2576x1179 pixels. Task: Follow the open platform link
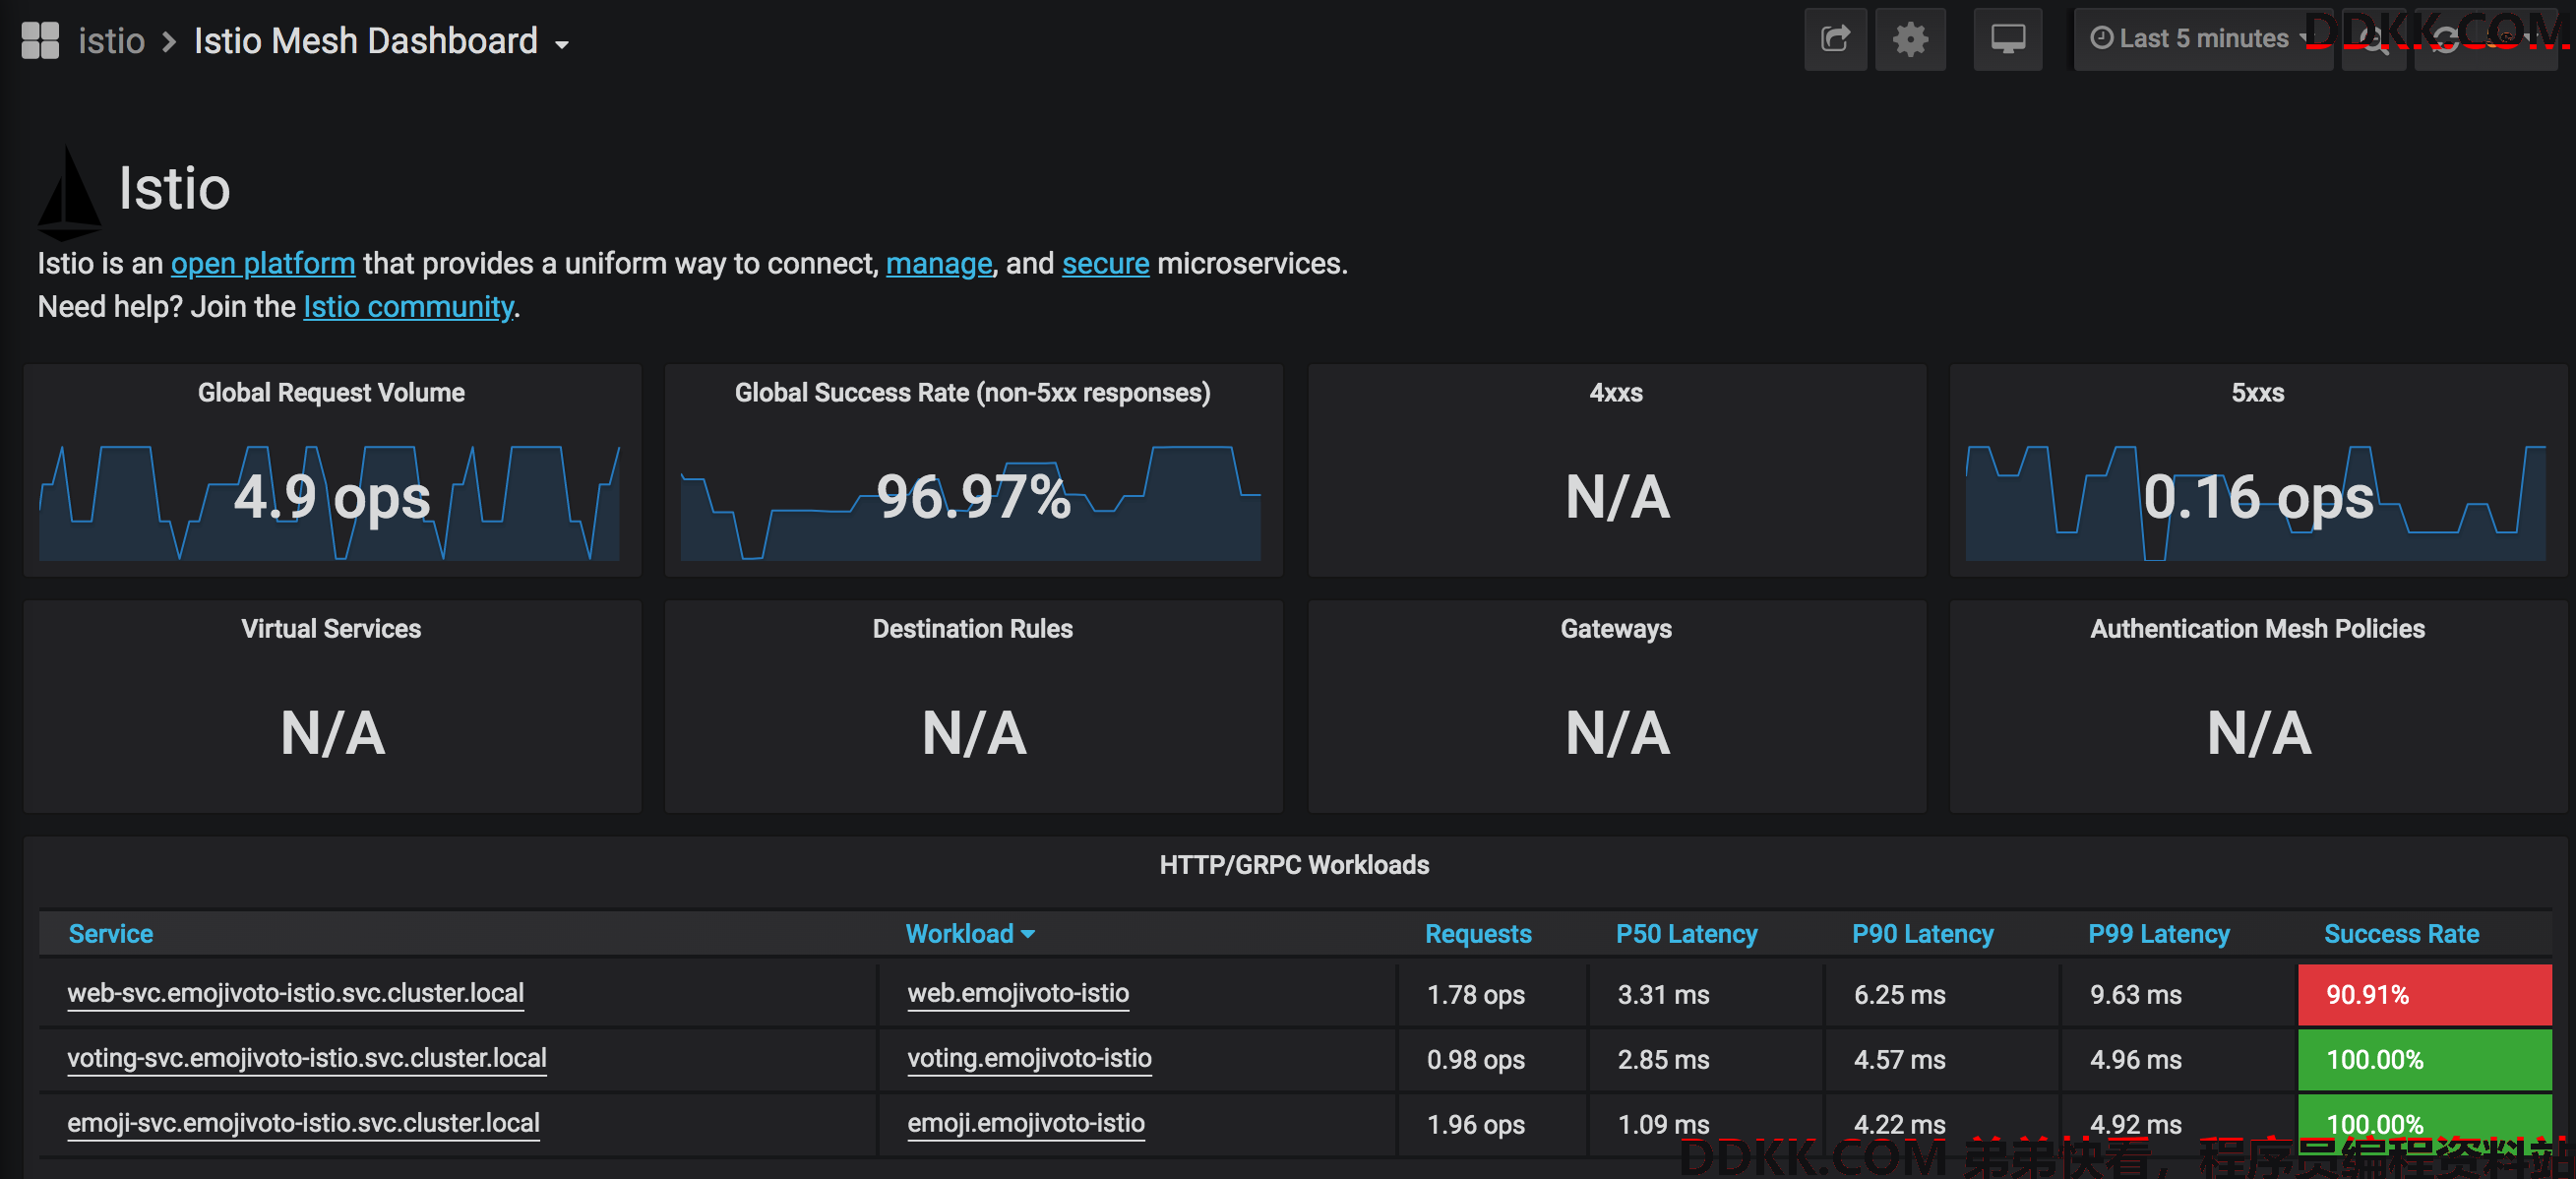pos(263,263)
